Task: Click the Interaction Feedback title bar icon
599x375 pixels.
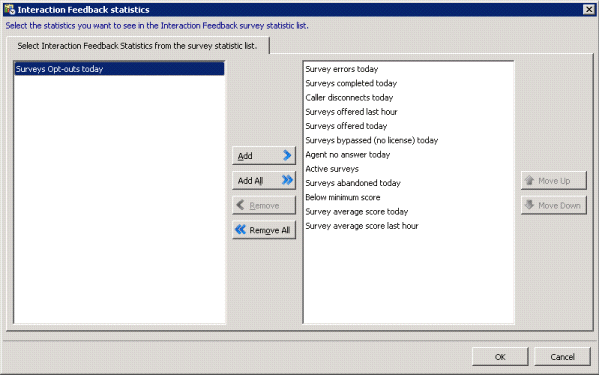Action: pos(9,9)
